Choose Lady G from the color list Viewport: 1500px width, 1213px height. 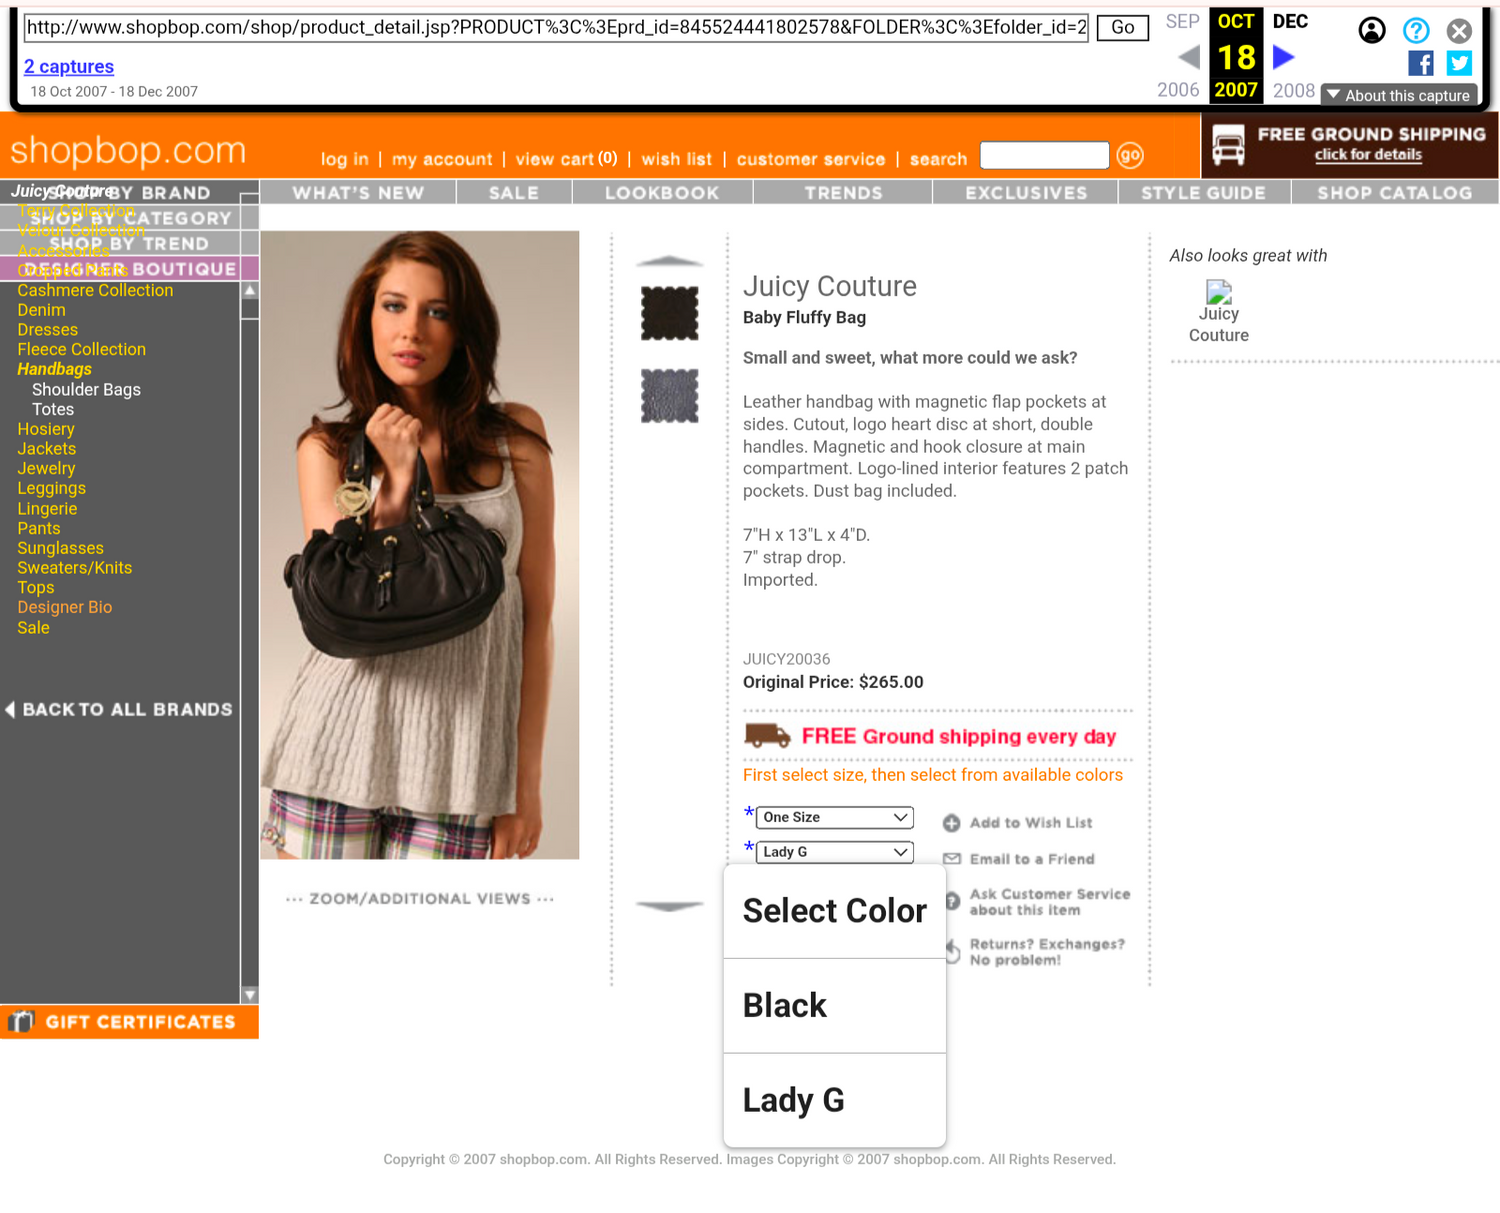834,1100
